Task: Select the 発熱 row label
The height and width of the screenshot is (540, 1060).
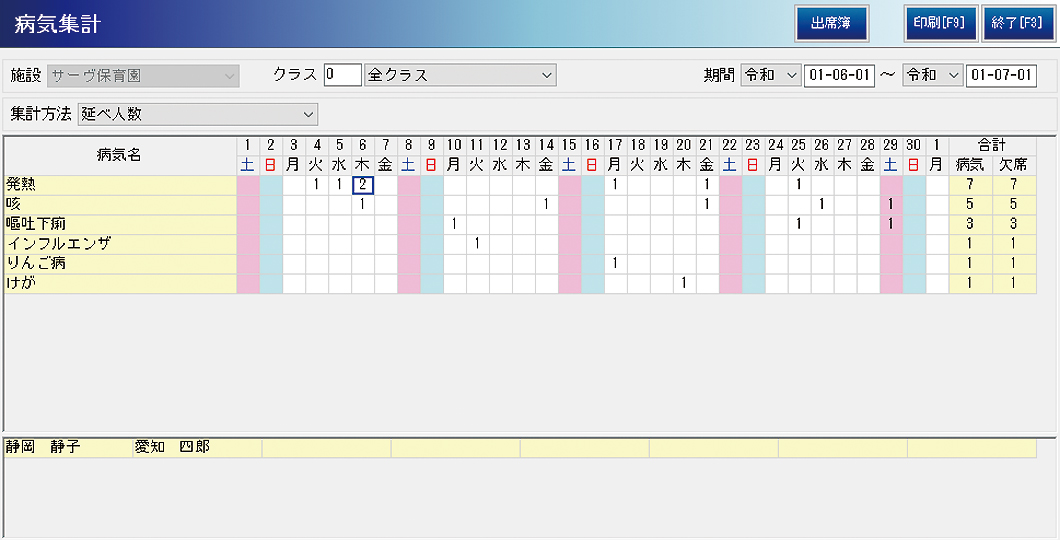Action: (120, 184)
